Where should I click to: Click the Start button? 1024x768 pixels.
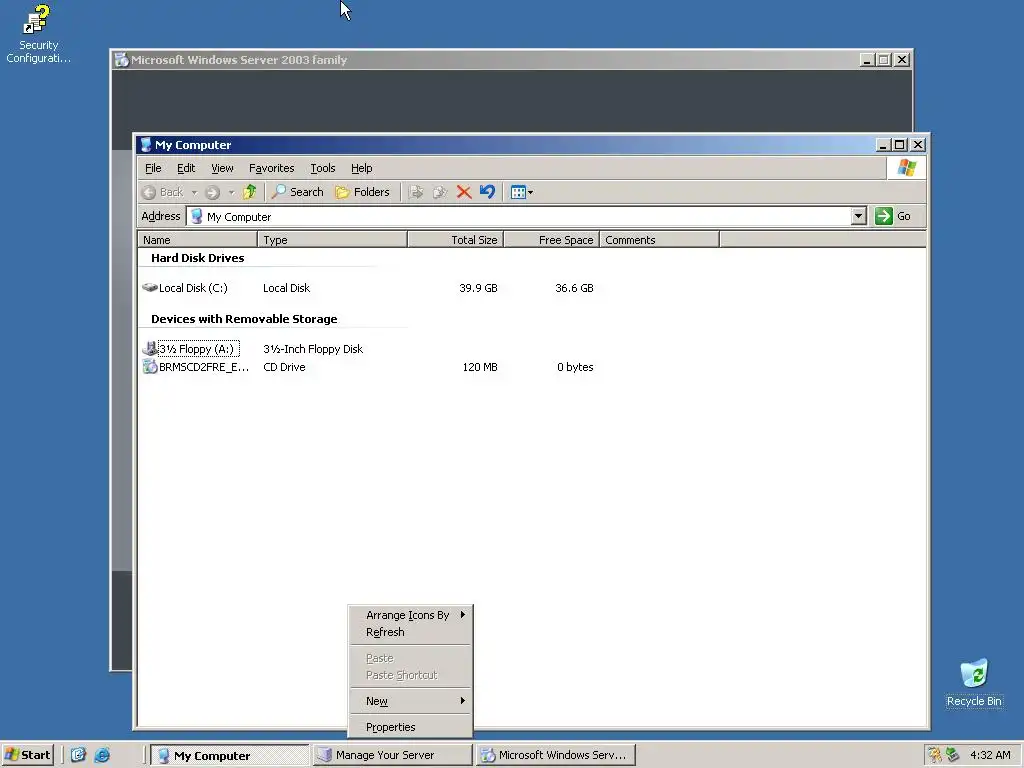click(x=27, y=755)
